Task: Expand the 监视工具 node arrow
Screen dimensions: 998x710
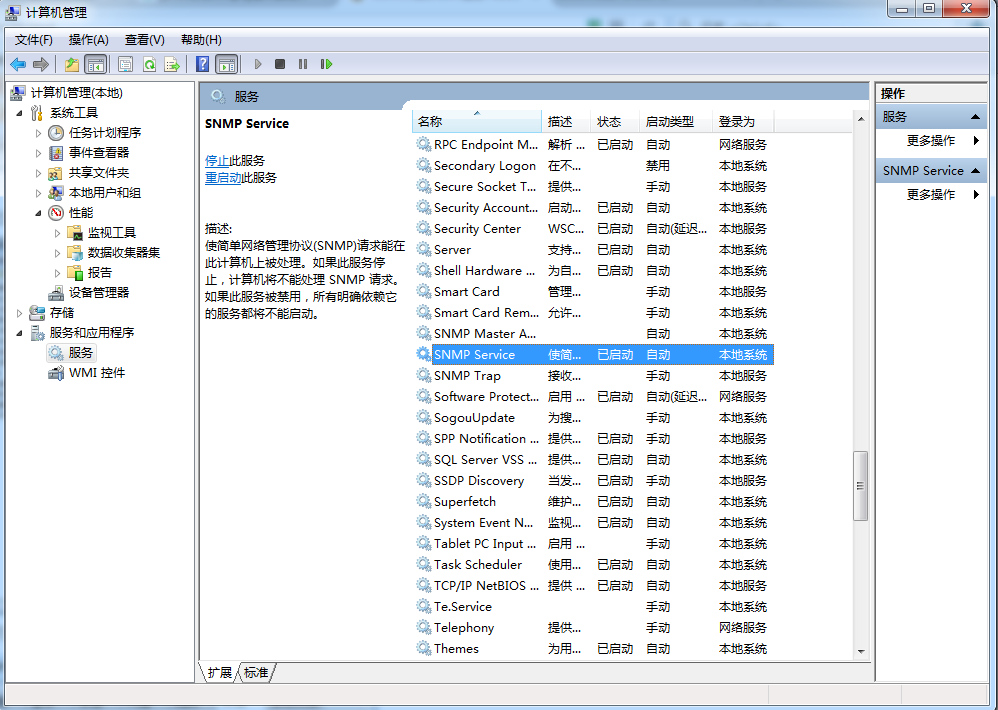Action: coord(57,233)
